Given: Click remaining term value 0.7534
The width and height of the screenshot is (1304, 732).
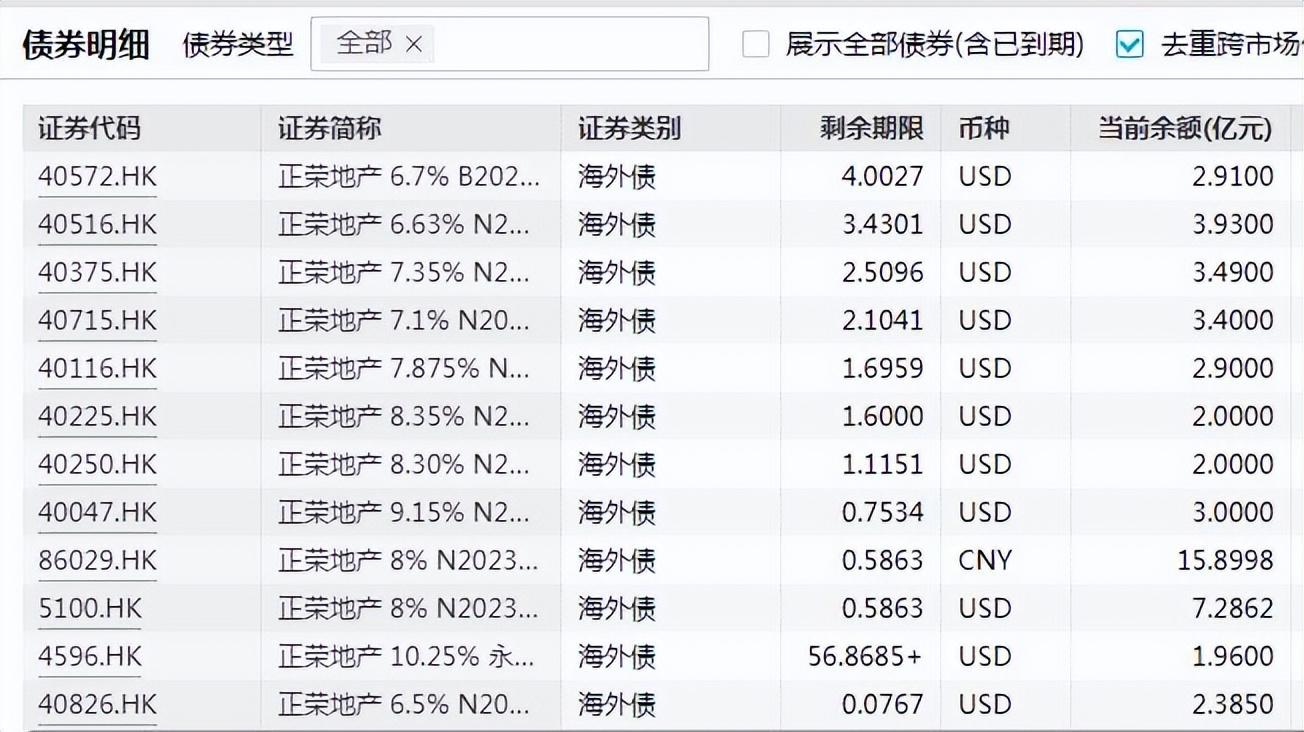Looking at the screenshot, I should 883,513.
